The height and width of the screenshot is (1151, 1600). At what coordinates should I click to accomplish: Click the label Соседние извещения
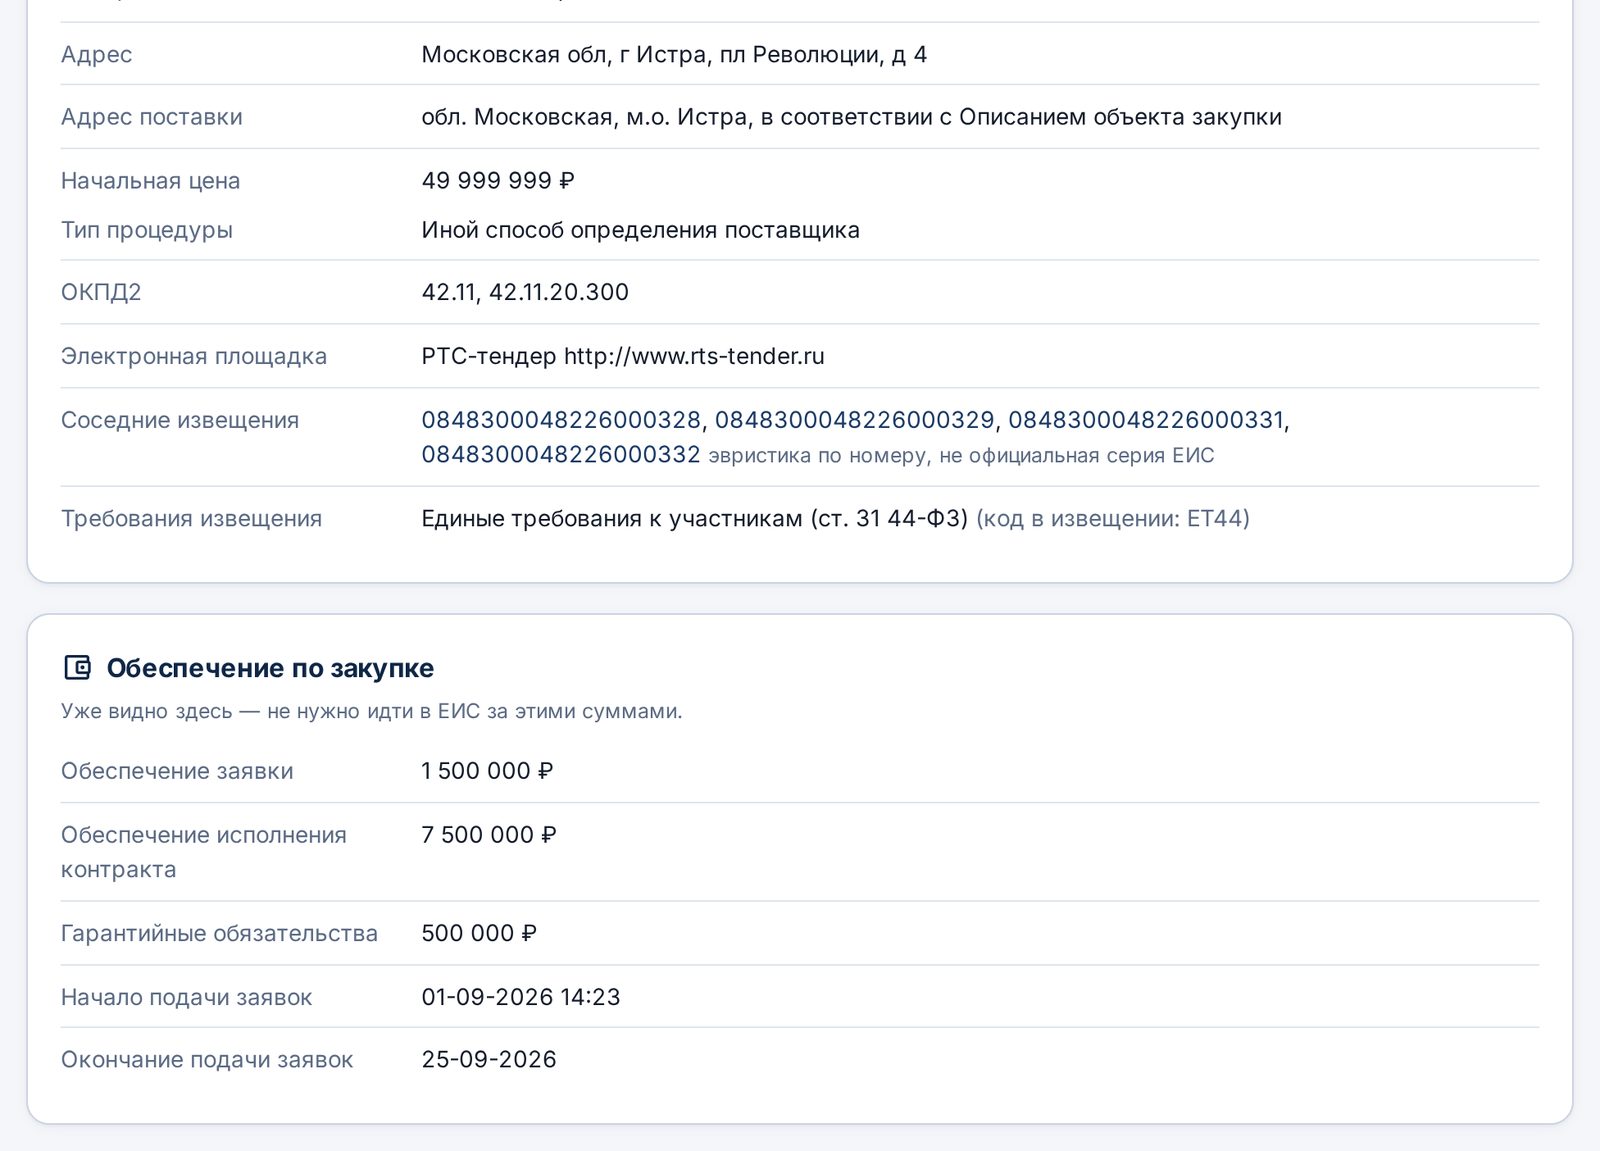coord(180,420)
